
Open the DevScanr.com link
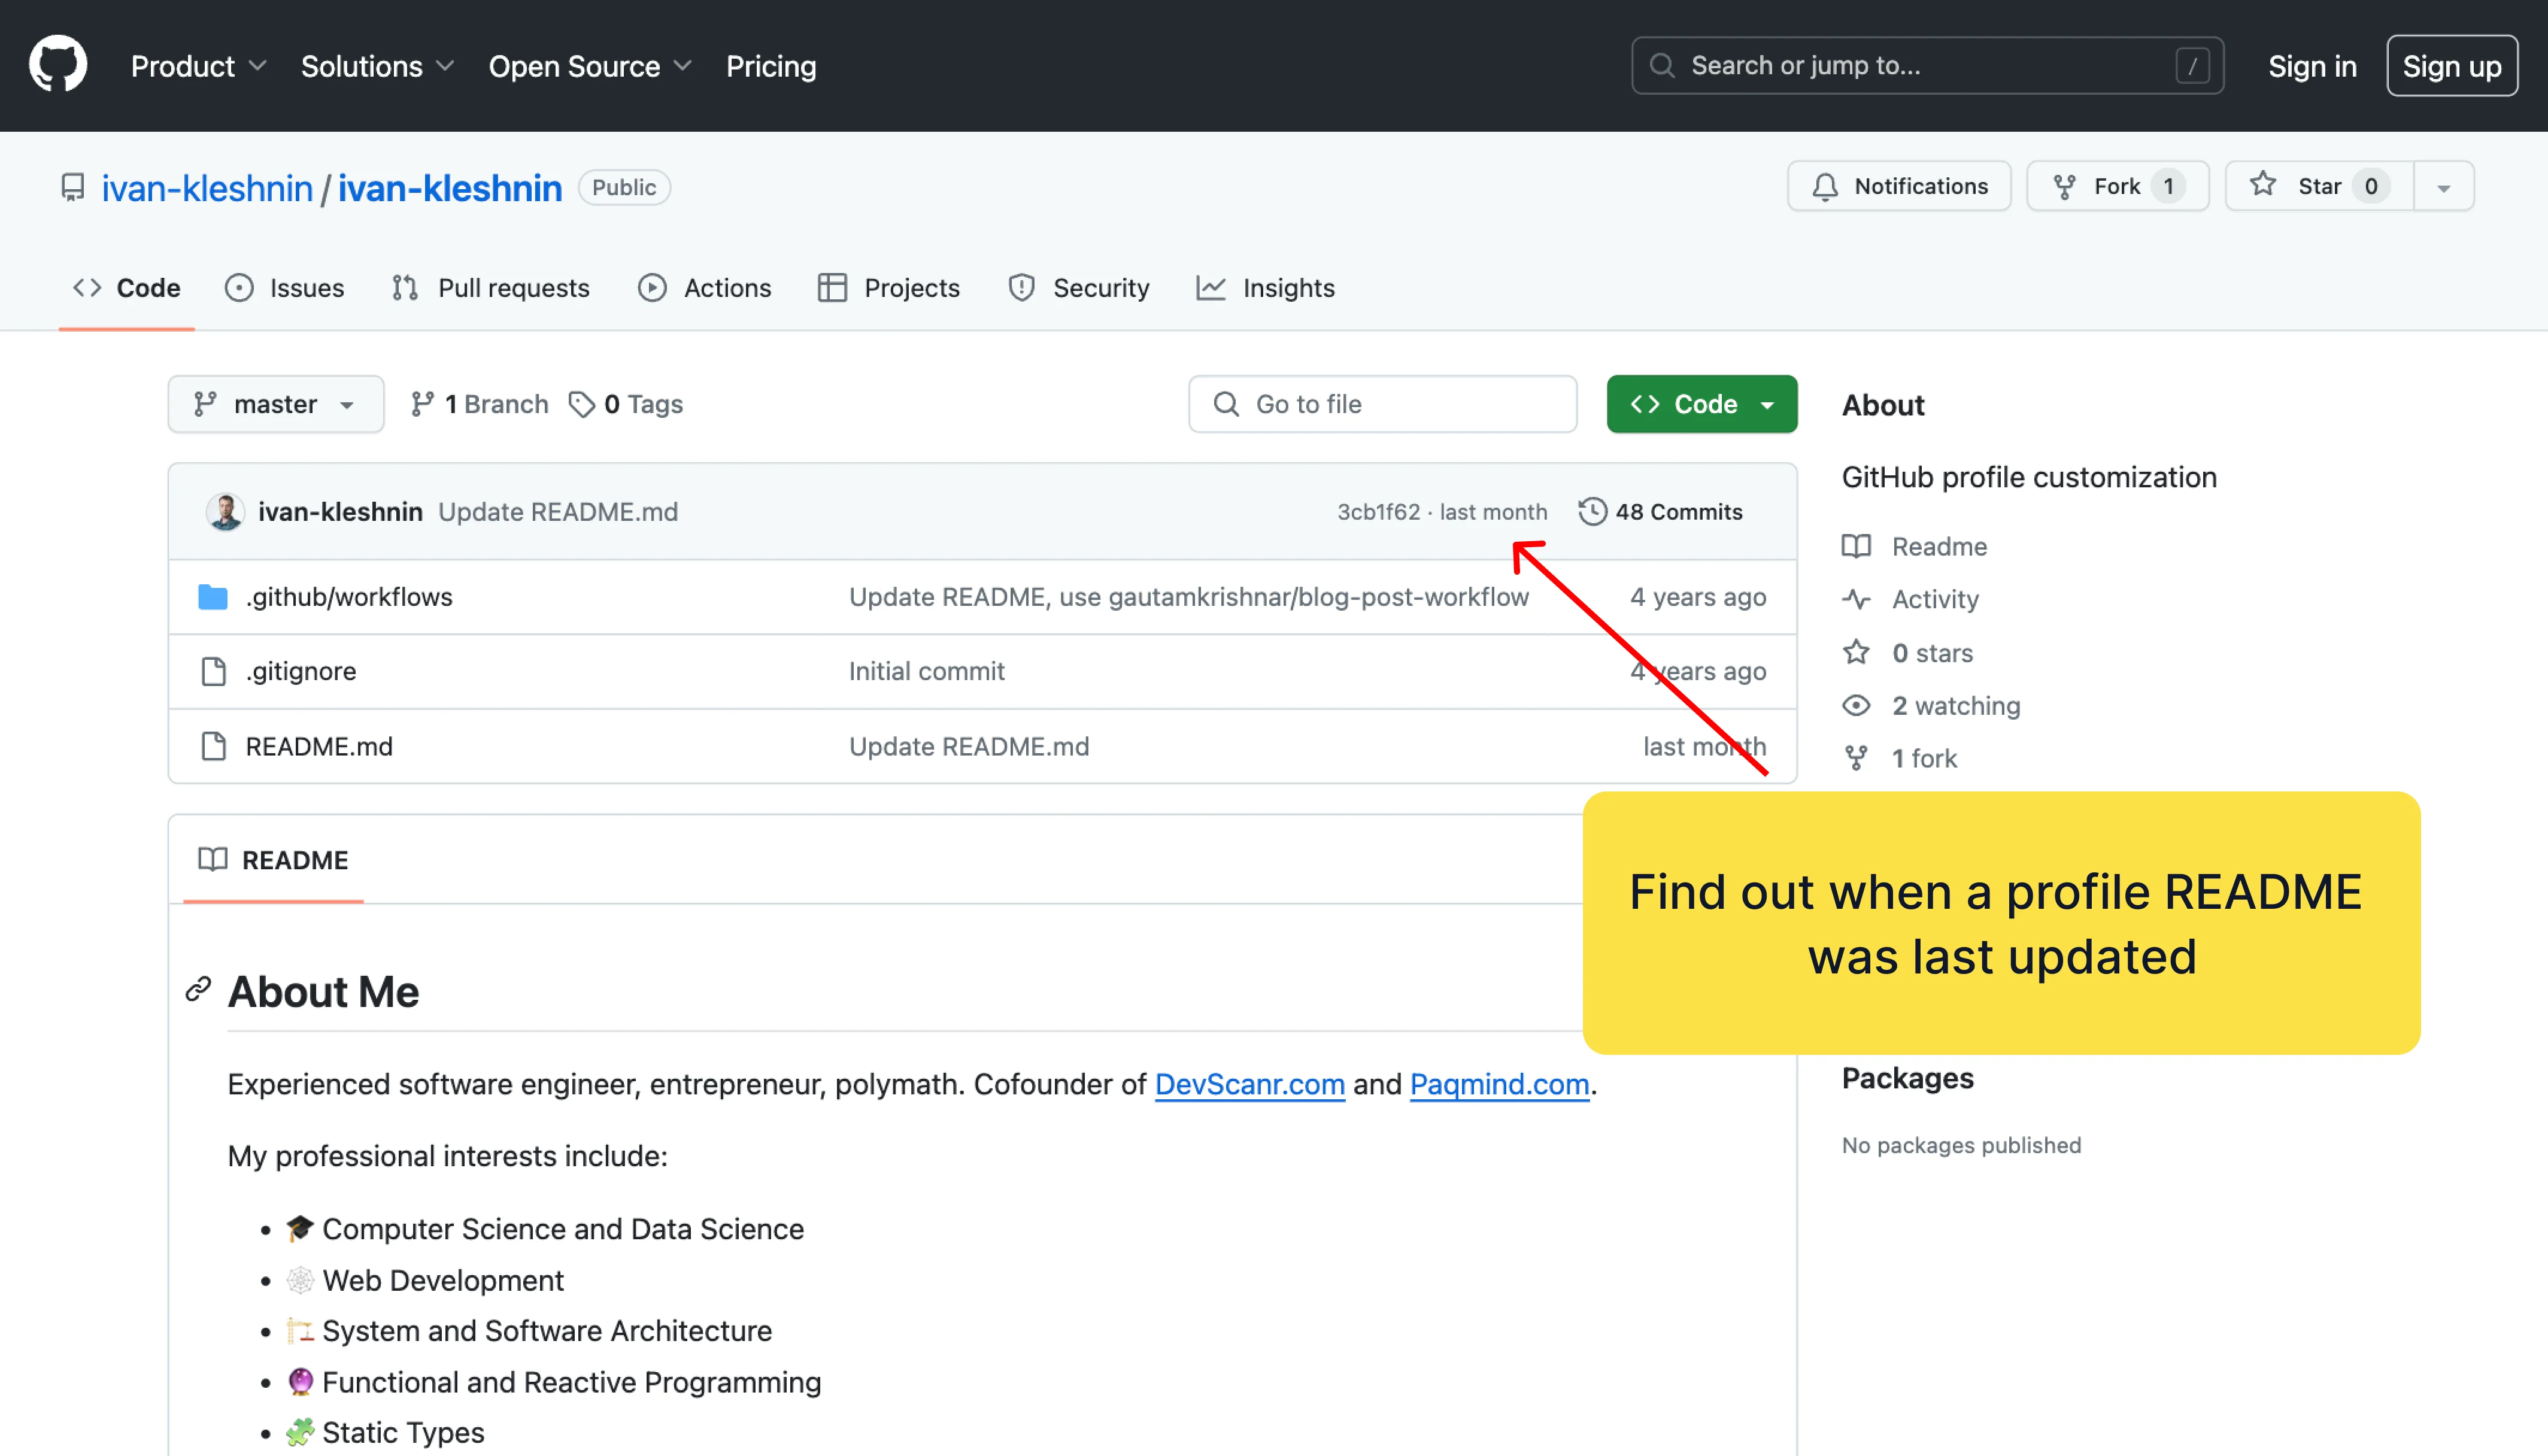(x=1249, y=1084)
